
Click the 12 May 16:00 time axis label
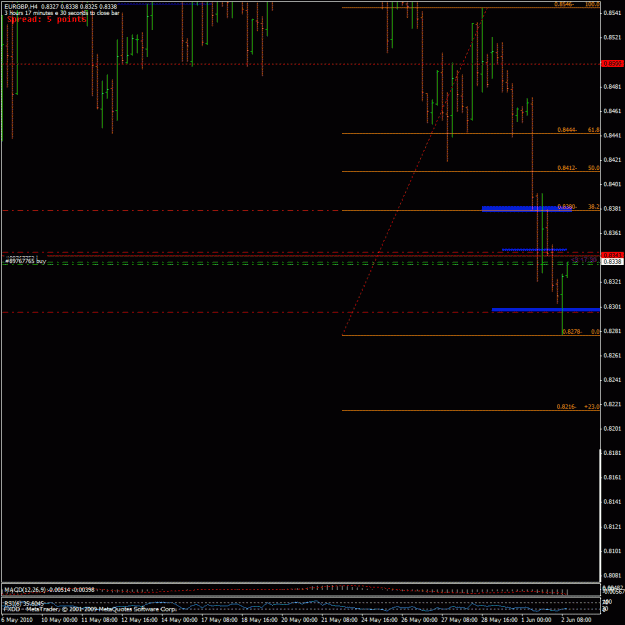tap(139, 620)
